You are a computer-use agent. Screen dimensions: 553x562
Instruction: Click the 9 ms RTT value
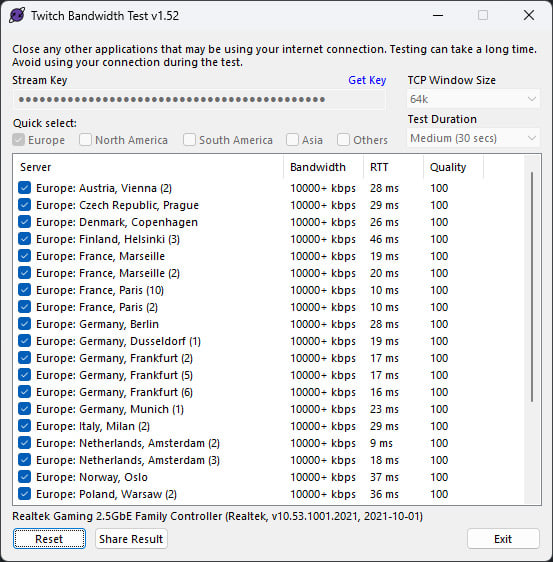(x=381, y=443)
